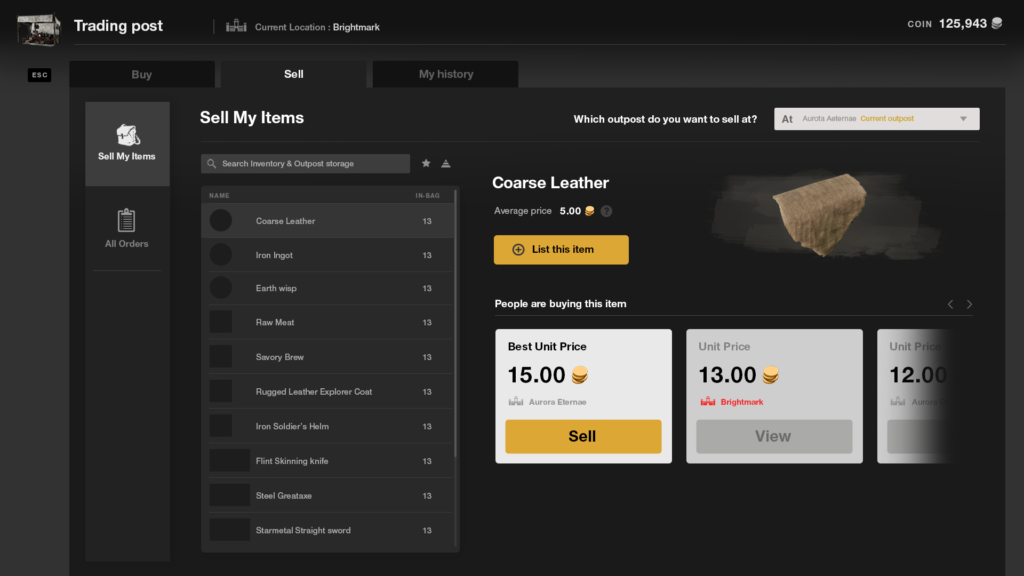This screenshot has height=576, width=1024.
Task: Click the sort icon beside search bar
Action: tap(446, 163)
